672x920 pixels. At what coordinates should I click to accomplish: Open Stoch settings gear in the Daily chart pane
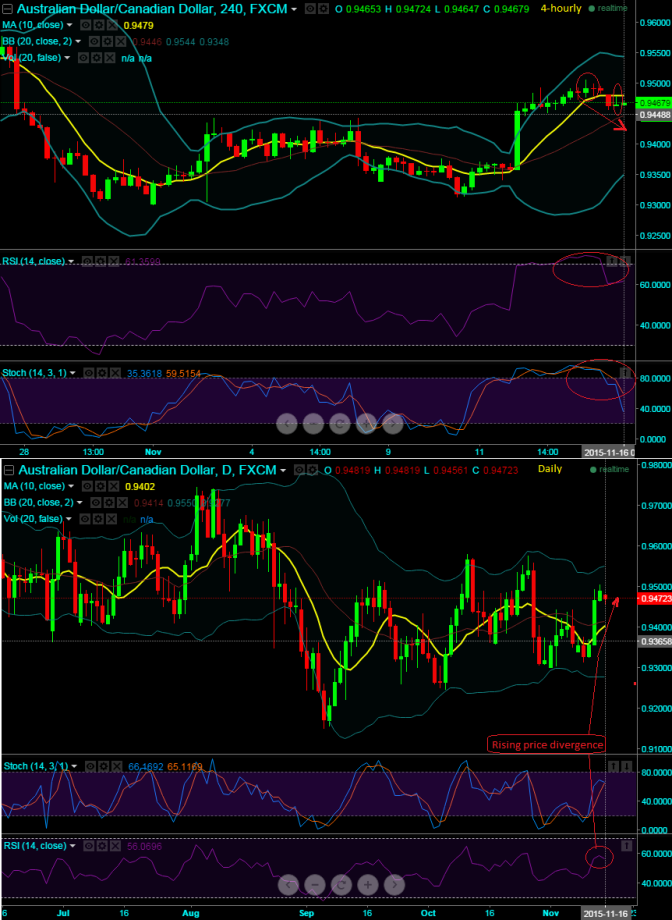pyautogui.click(x=101, y=766)
